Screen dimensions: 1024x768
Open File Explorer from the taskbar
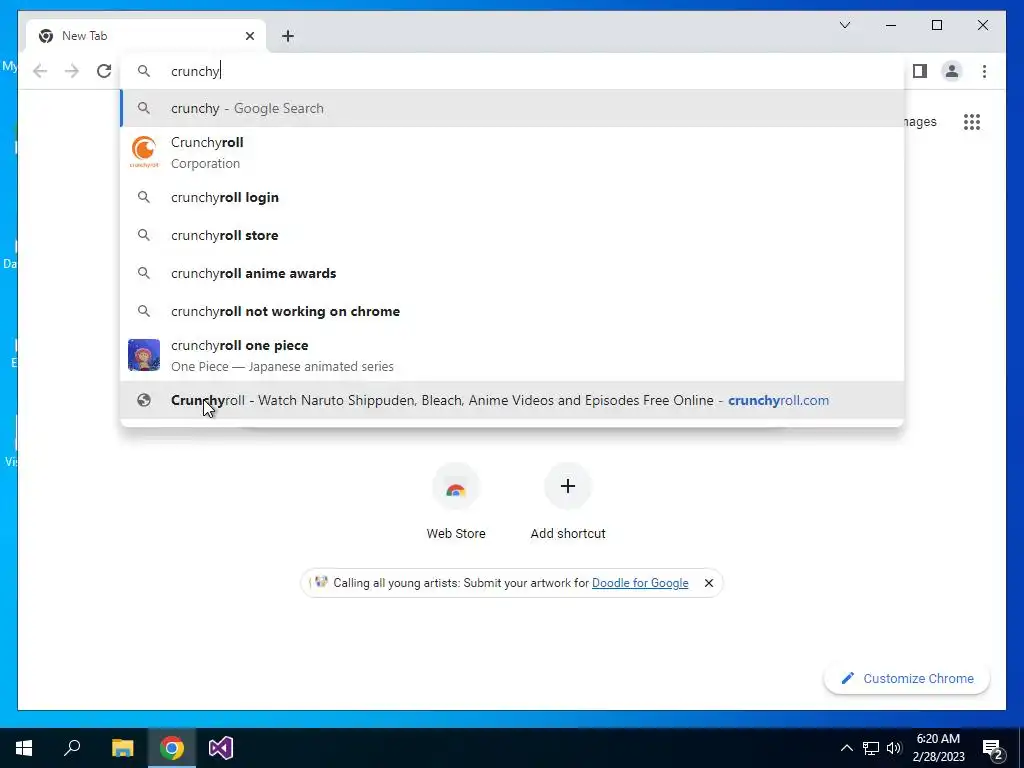tap(122, 748)
